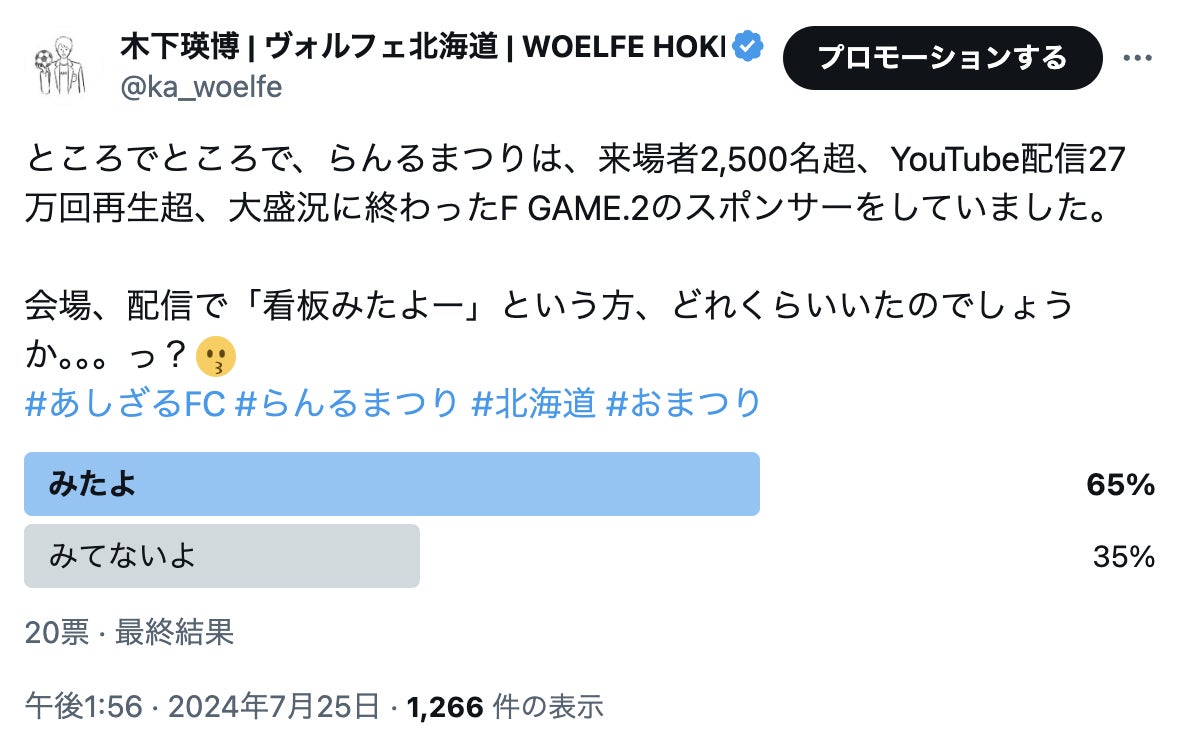1182x738 pixels.
Task: Click the 65% poll percentage
Action: (x=1120, y=486)
